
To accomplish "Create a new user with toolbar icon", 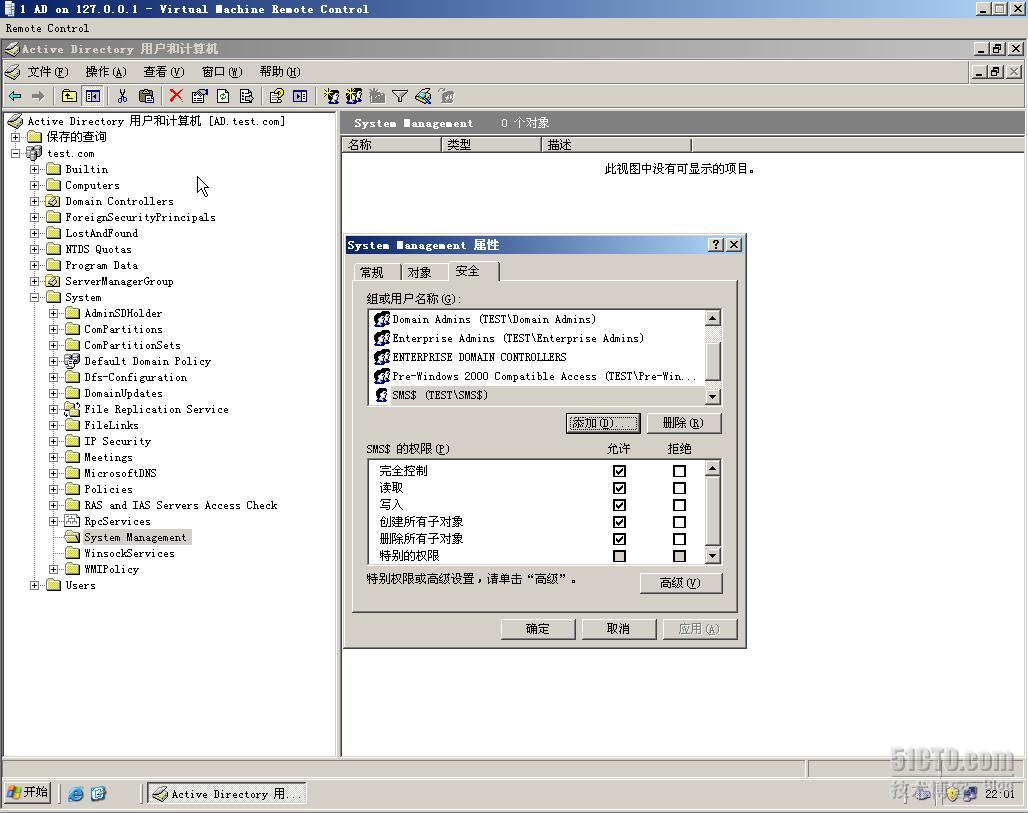I will pos(331,96).
